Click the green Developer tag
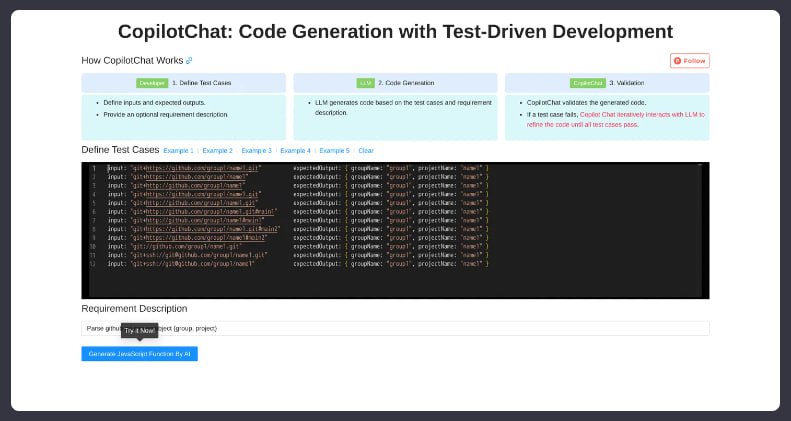The image size is (791, 421). pyautogui.click(x=152, y=83)
